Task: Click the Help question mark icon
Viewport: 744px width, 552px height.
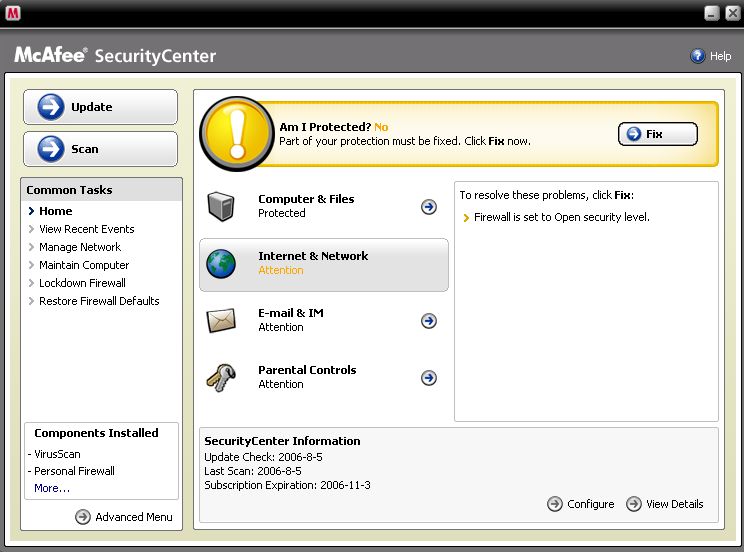Action: coord(698,56)
